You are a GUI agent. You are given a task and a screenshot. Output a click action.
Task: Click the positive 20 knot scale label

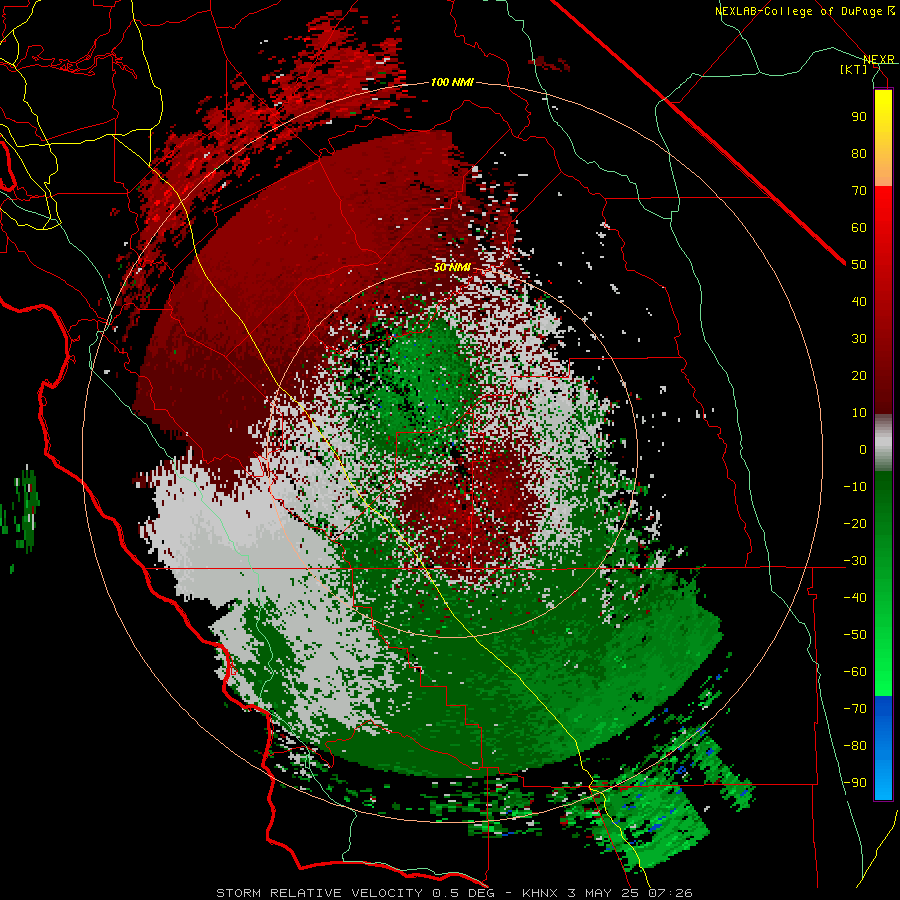click(859, 375)
